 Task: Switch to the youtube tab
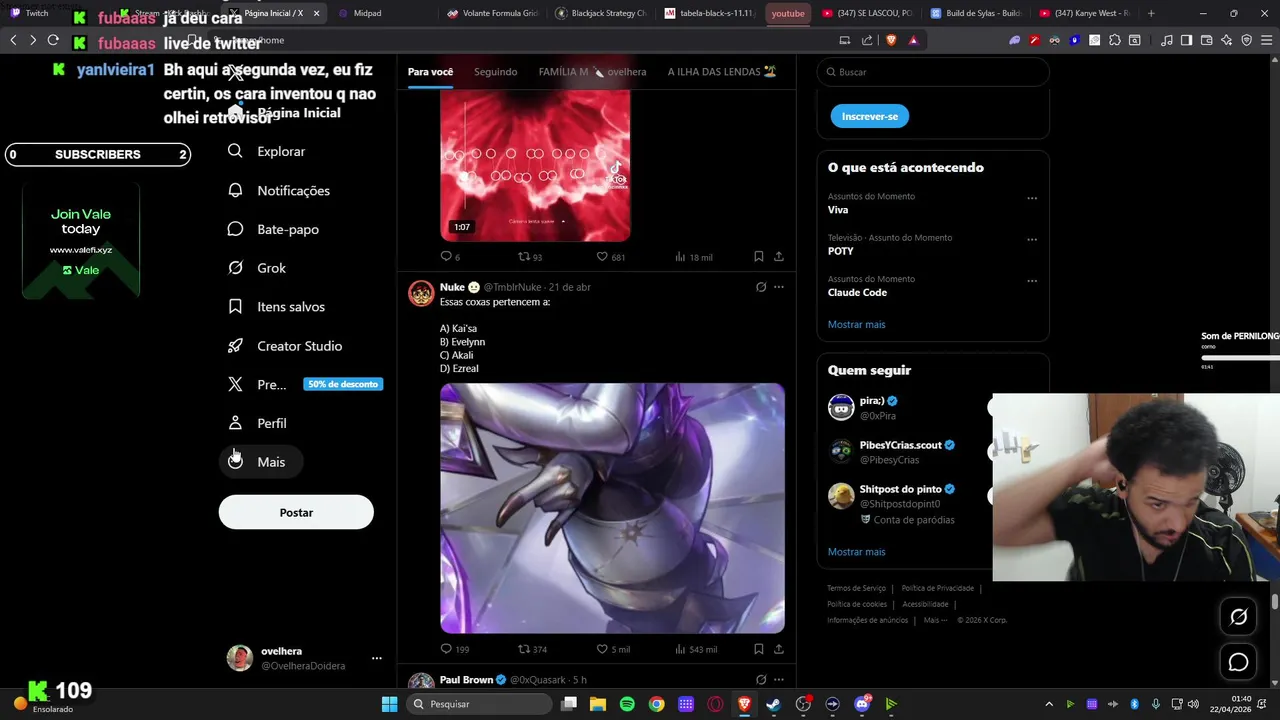pos(788,13)
